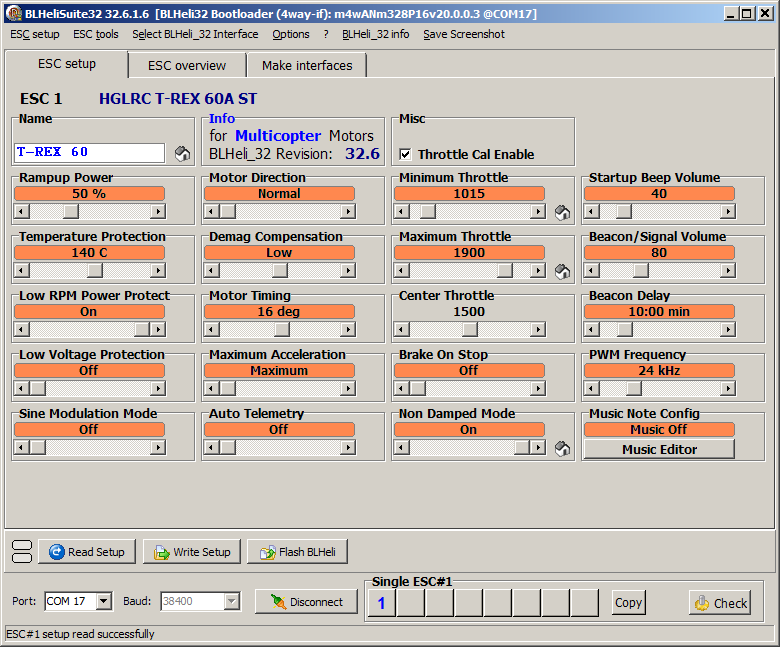Open Select BLHeli_32 Interface menu
Image resolution: width=780 pixels, height=647 pixels.
(x=195, y=34)
